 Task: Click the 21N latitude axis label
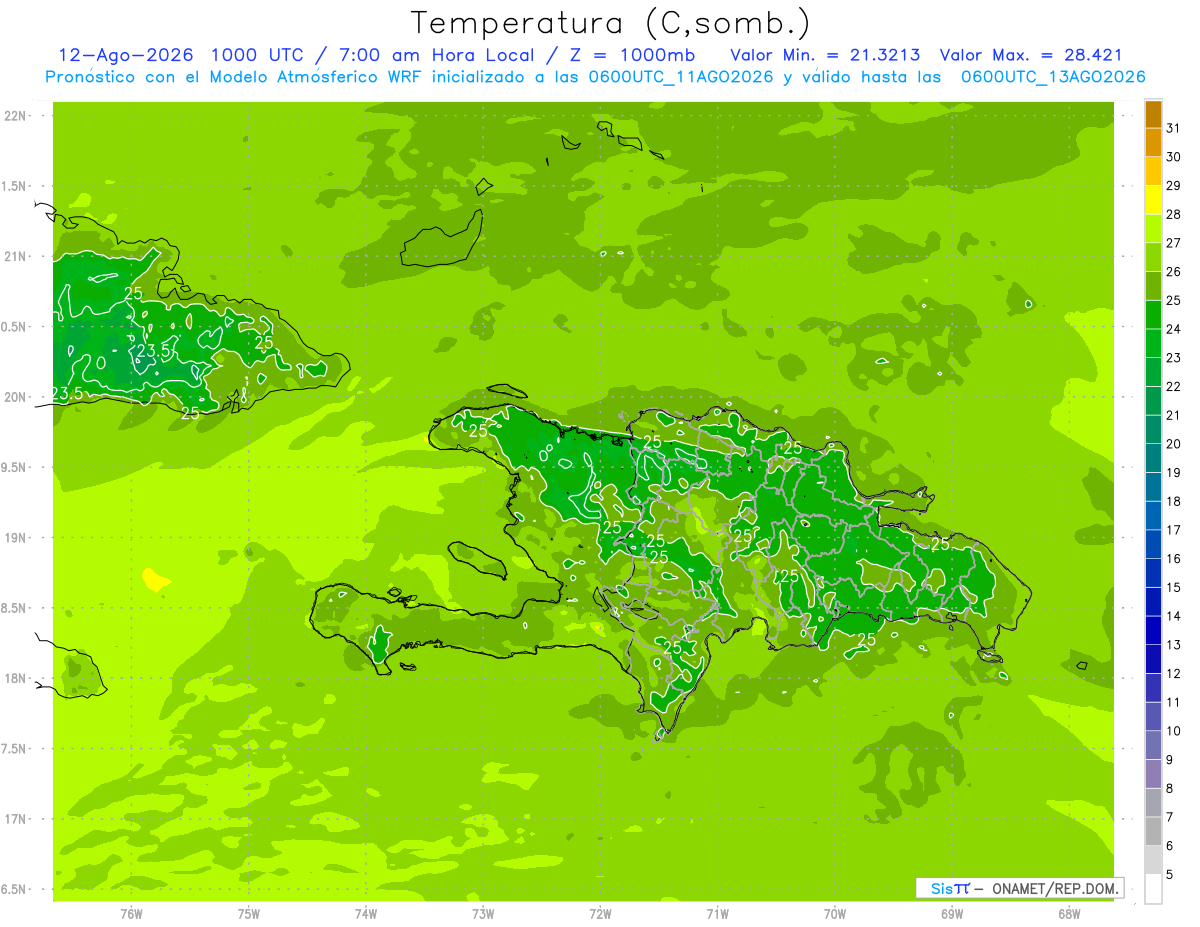[16, 256]
